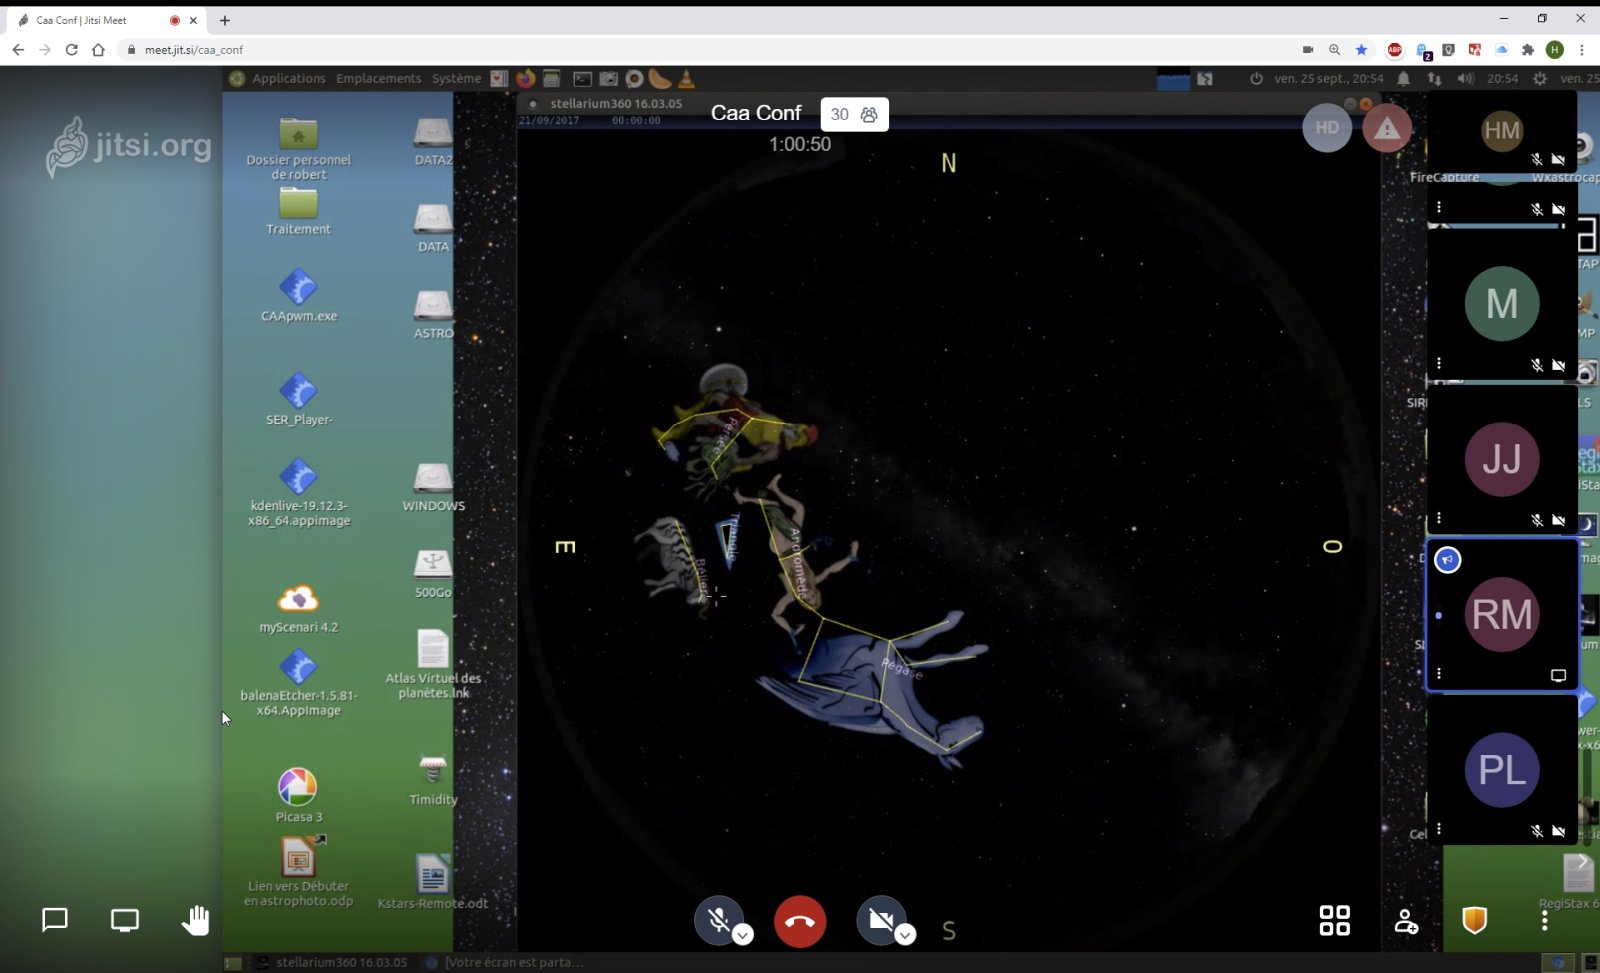The width and height of the screenshot is (1600, 973).
Task: Select the M participant thumbnail
Action: click(1502, 303)
